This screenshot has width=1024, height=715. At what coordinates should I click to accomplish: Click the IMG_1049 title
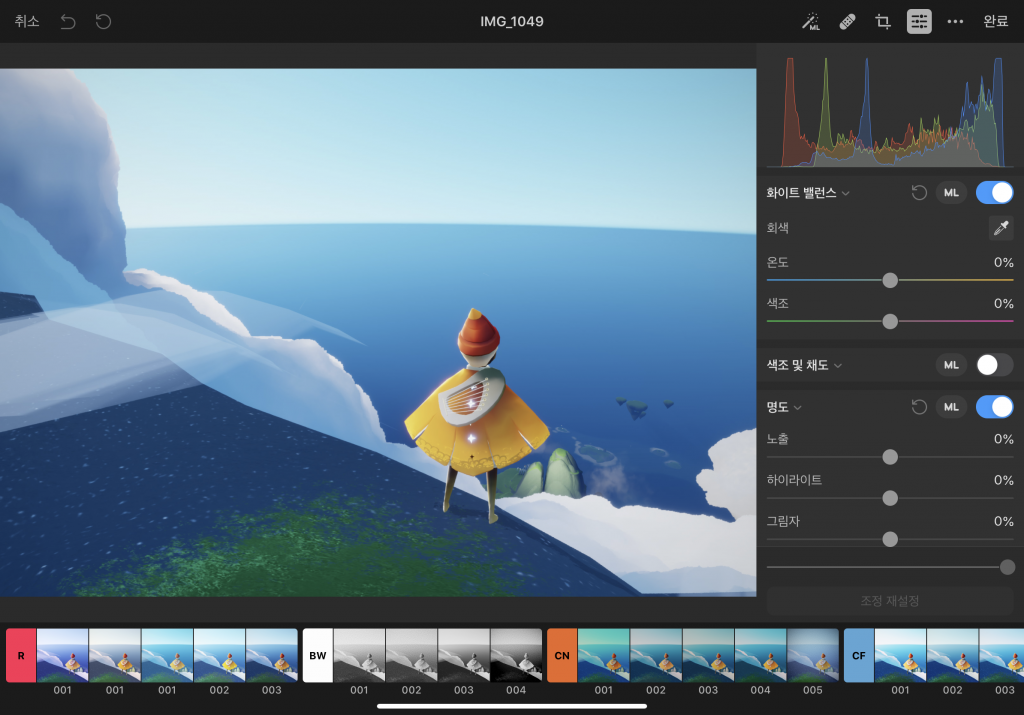coord(512,22)
